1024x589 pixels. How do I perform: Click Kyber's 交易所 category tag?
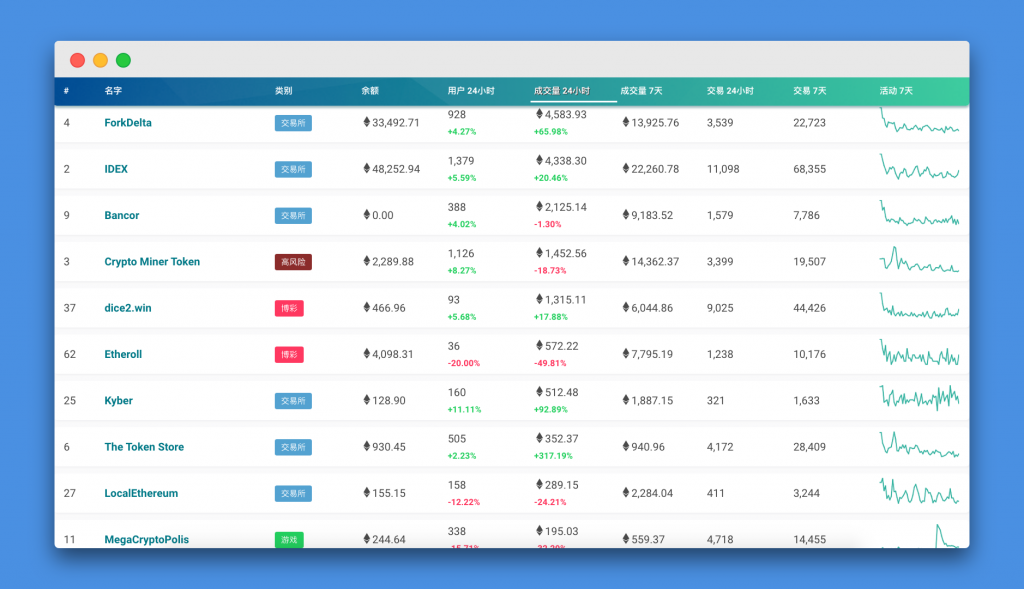[x=293, y=401]
